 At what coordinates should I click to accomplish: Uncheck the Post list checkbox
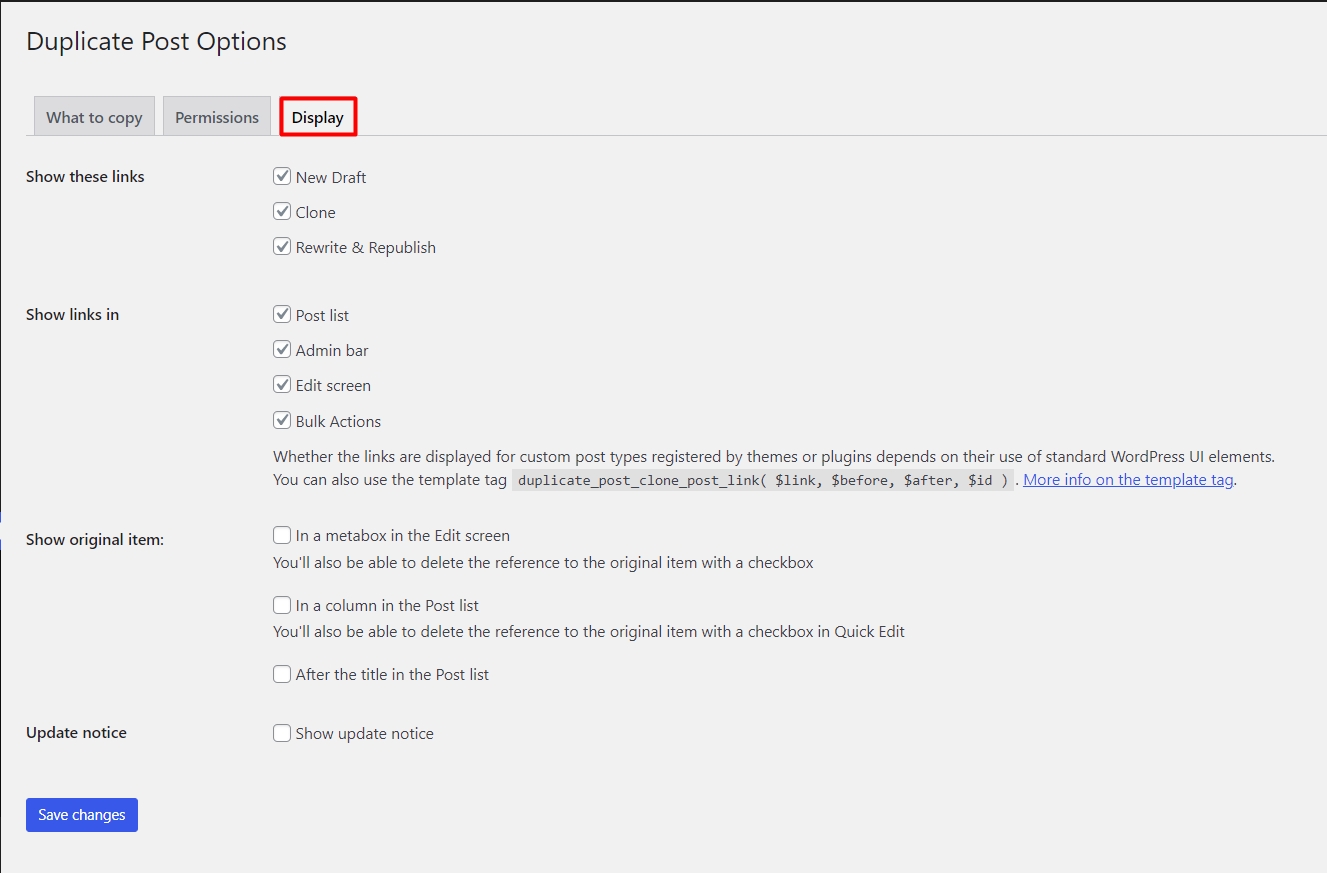coord(282,315)
